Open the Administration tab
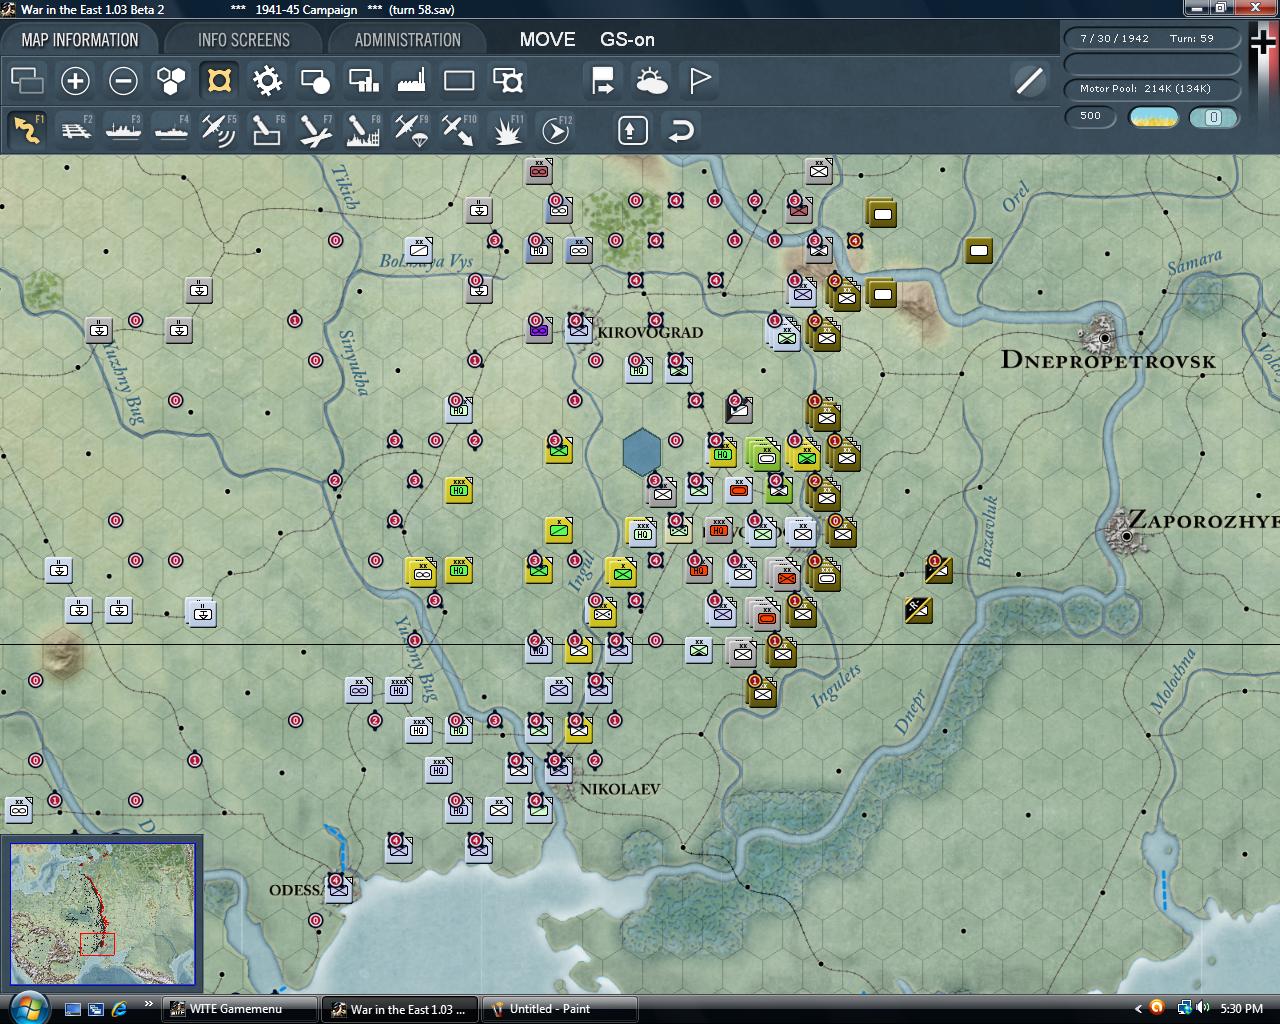Image resolution: width=1280 pixels, height=1024 pixels. pyautogui.click(x=407, y=40)
